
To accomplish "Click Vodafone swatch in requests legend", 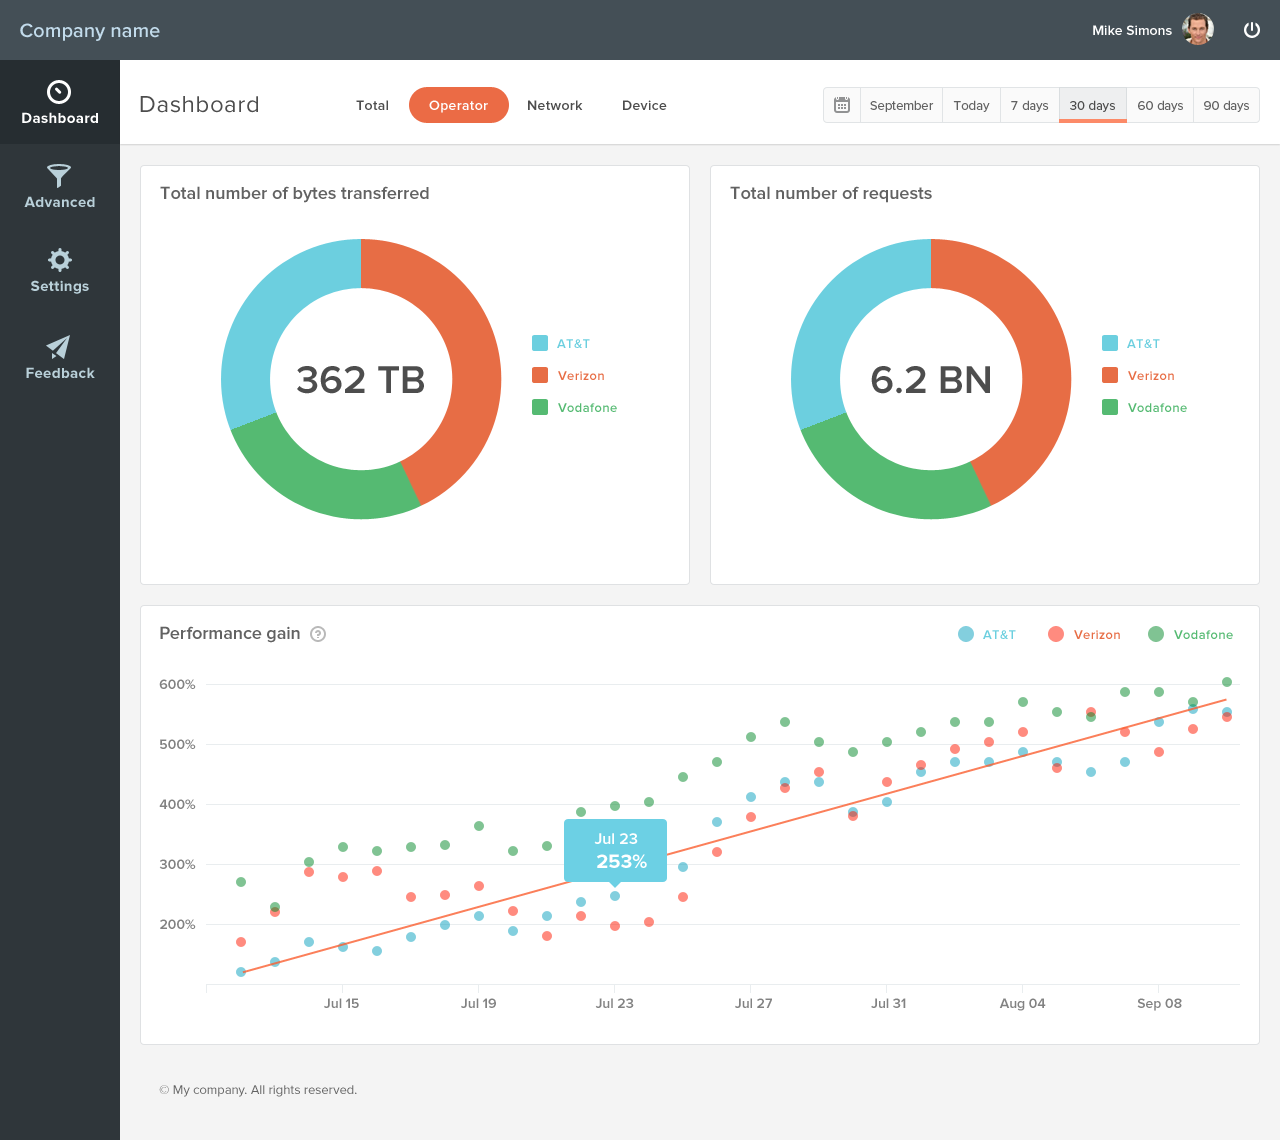I will [1110, 407].
